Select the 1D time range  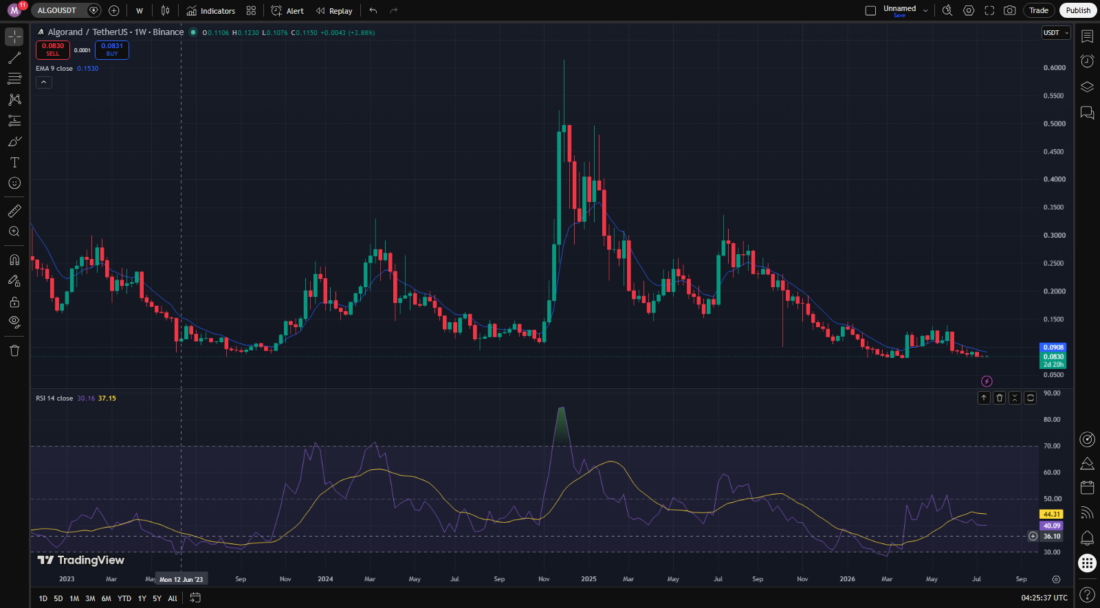pos(43,598)
